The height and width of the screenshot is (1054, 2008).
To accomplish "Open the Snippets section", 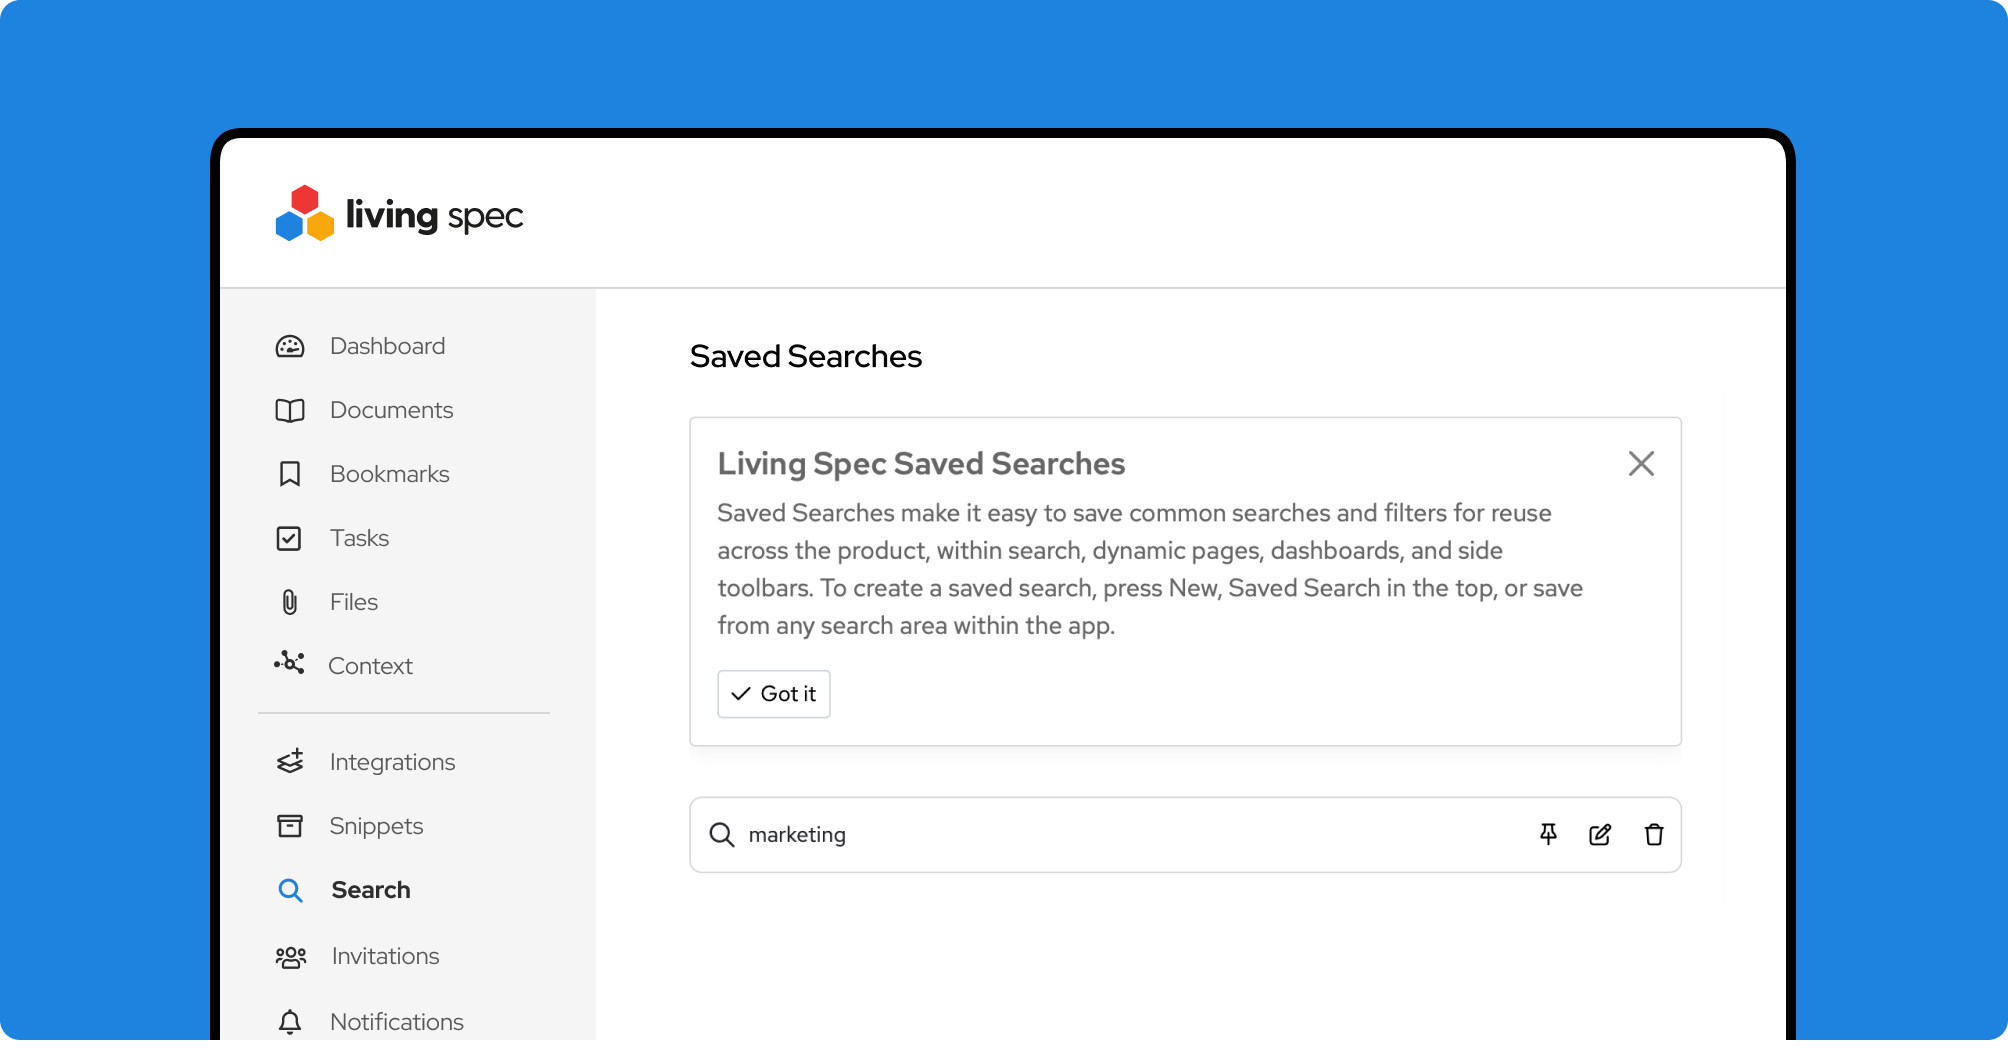I will [376, 826].
